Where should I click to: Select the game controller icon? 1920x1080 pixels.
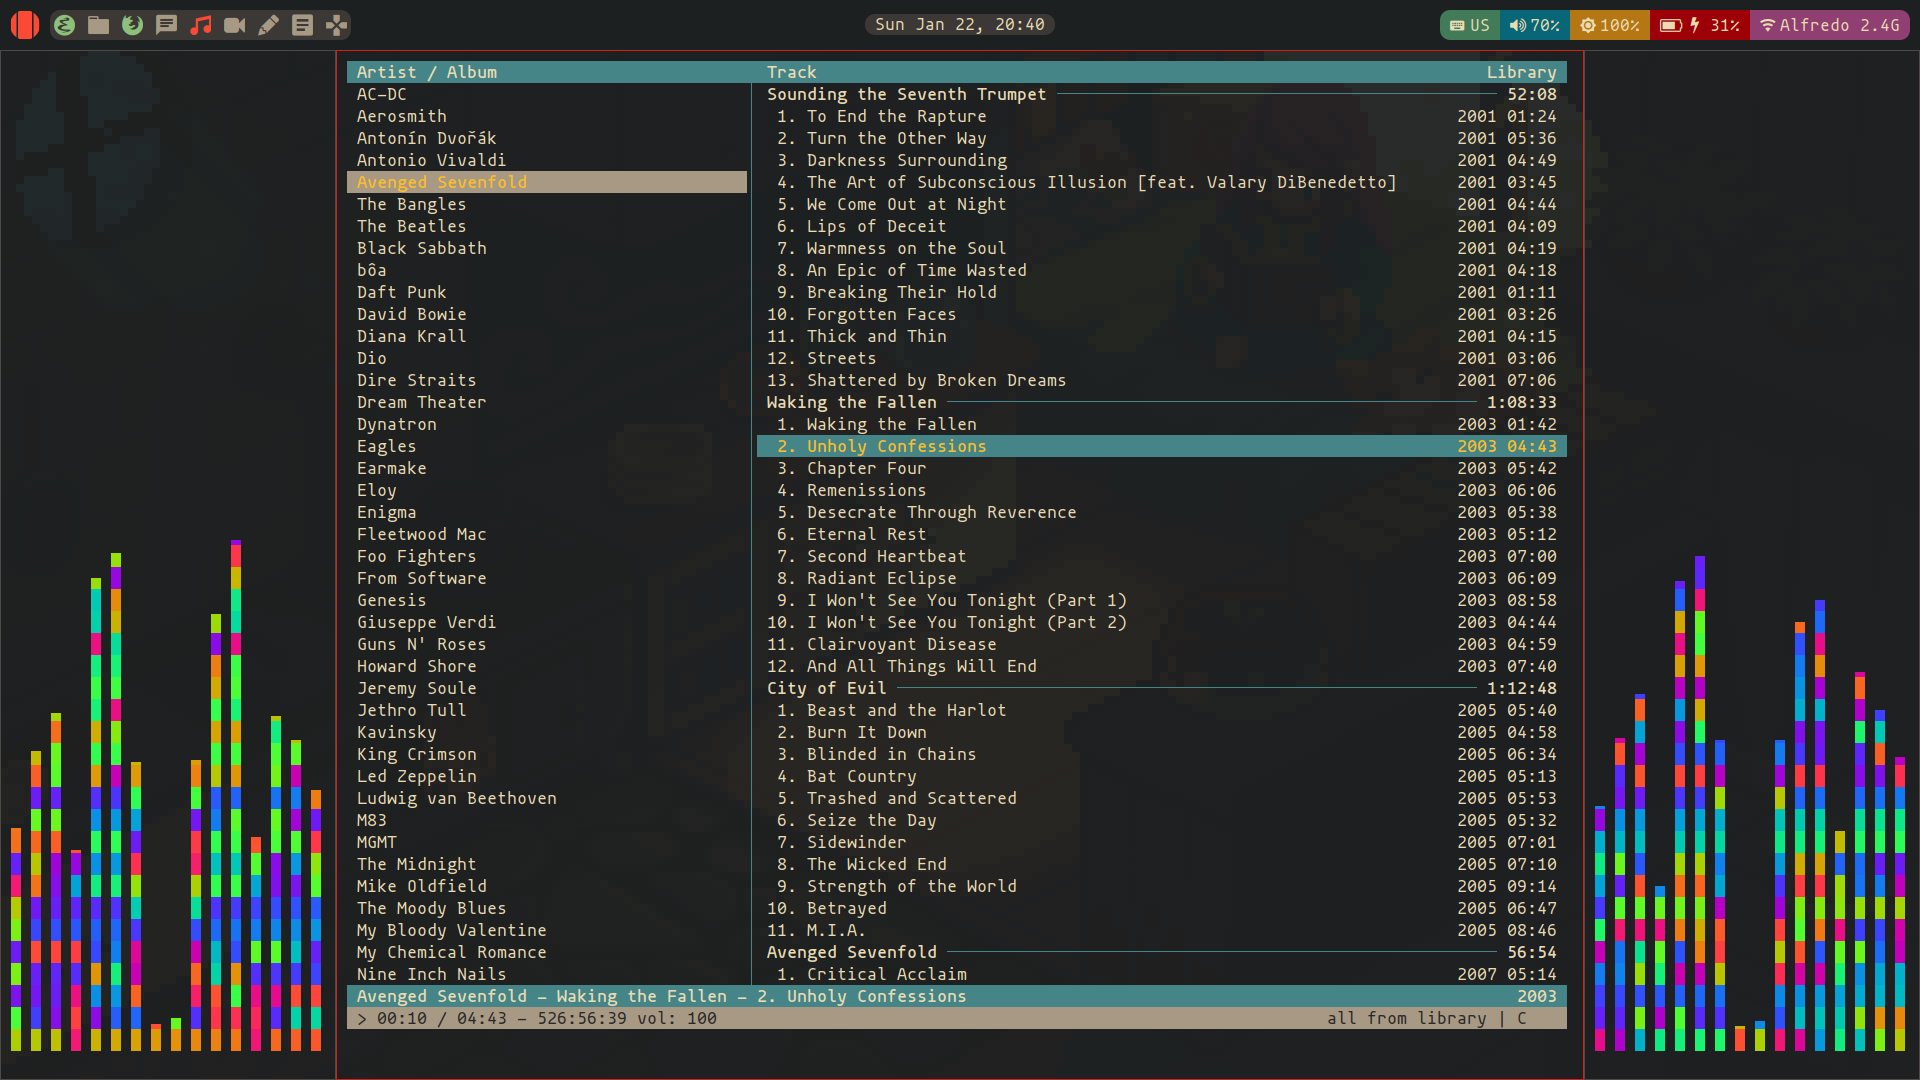(x=336, y=24)
